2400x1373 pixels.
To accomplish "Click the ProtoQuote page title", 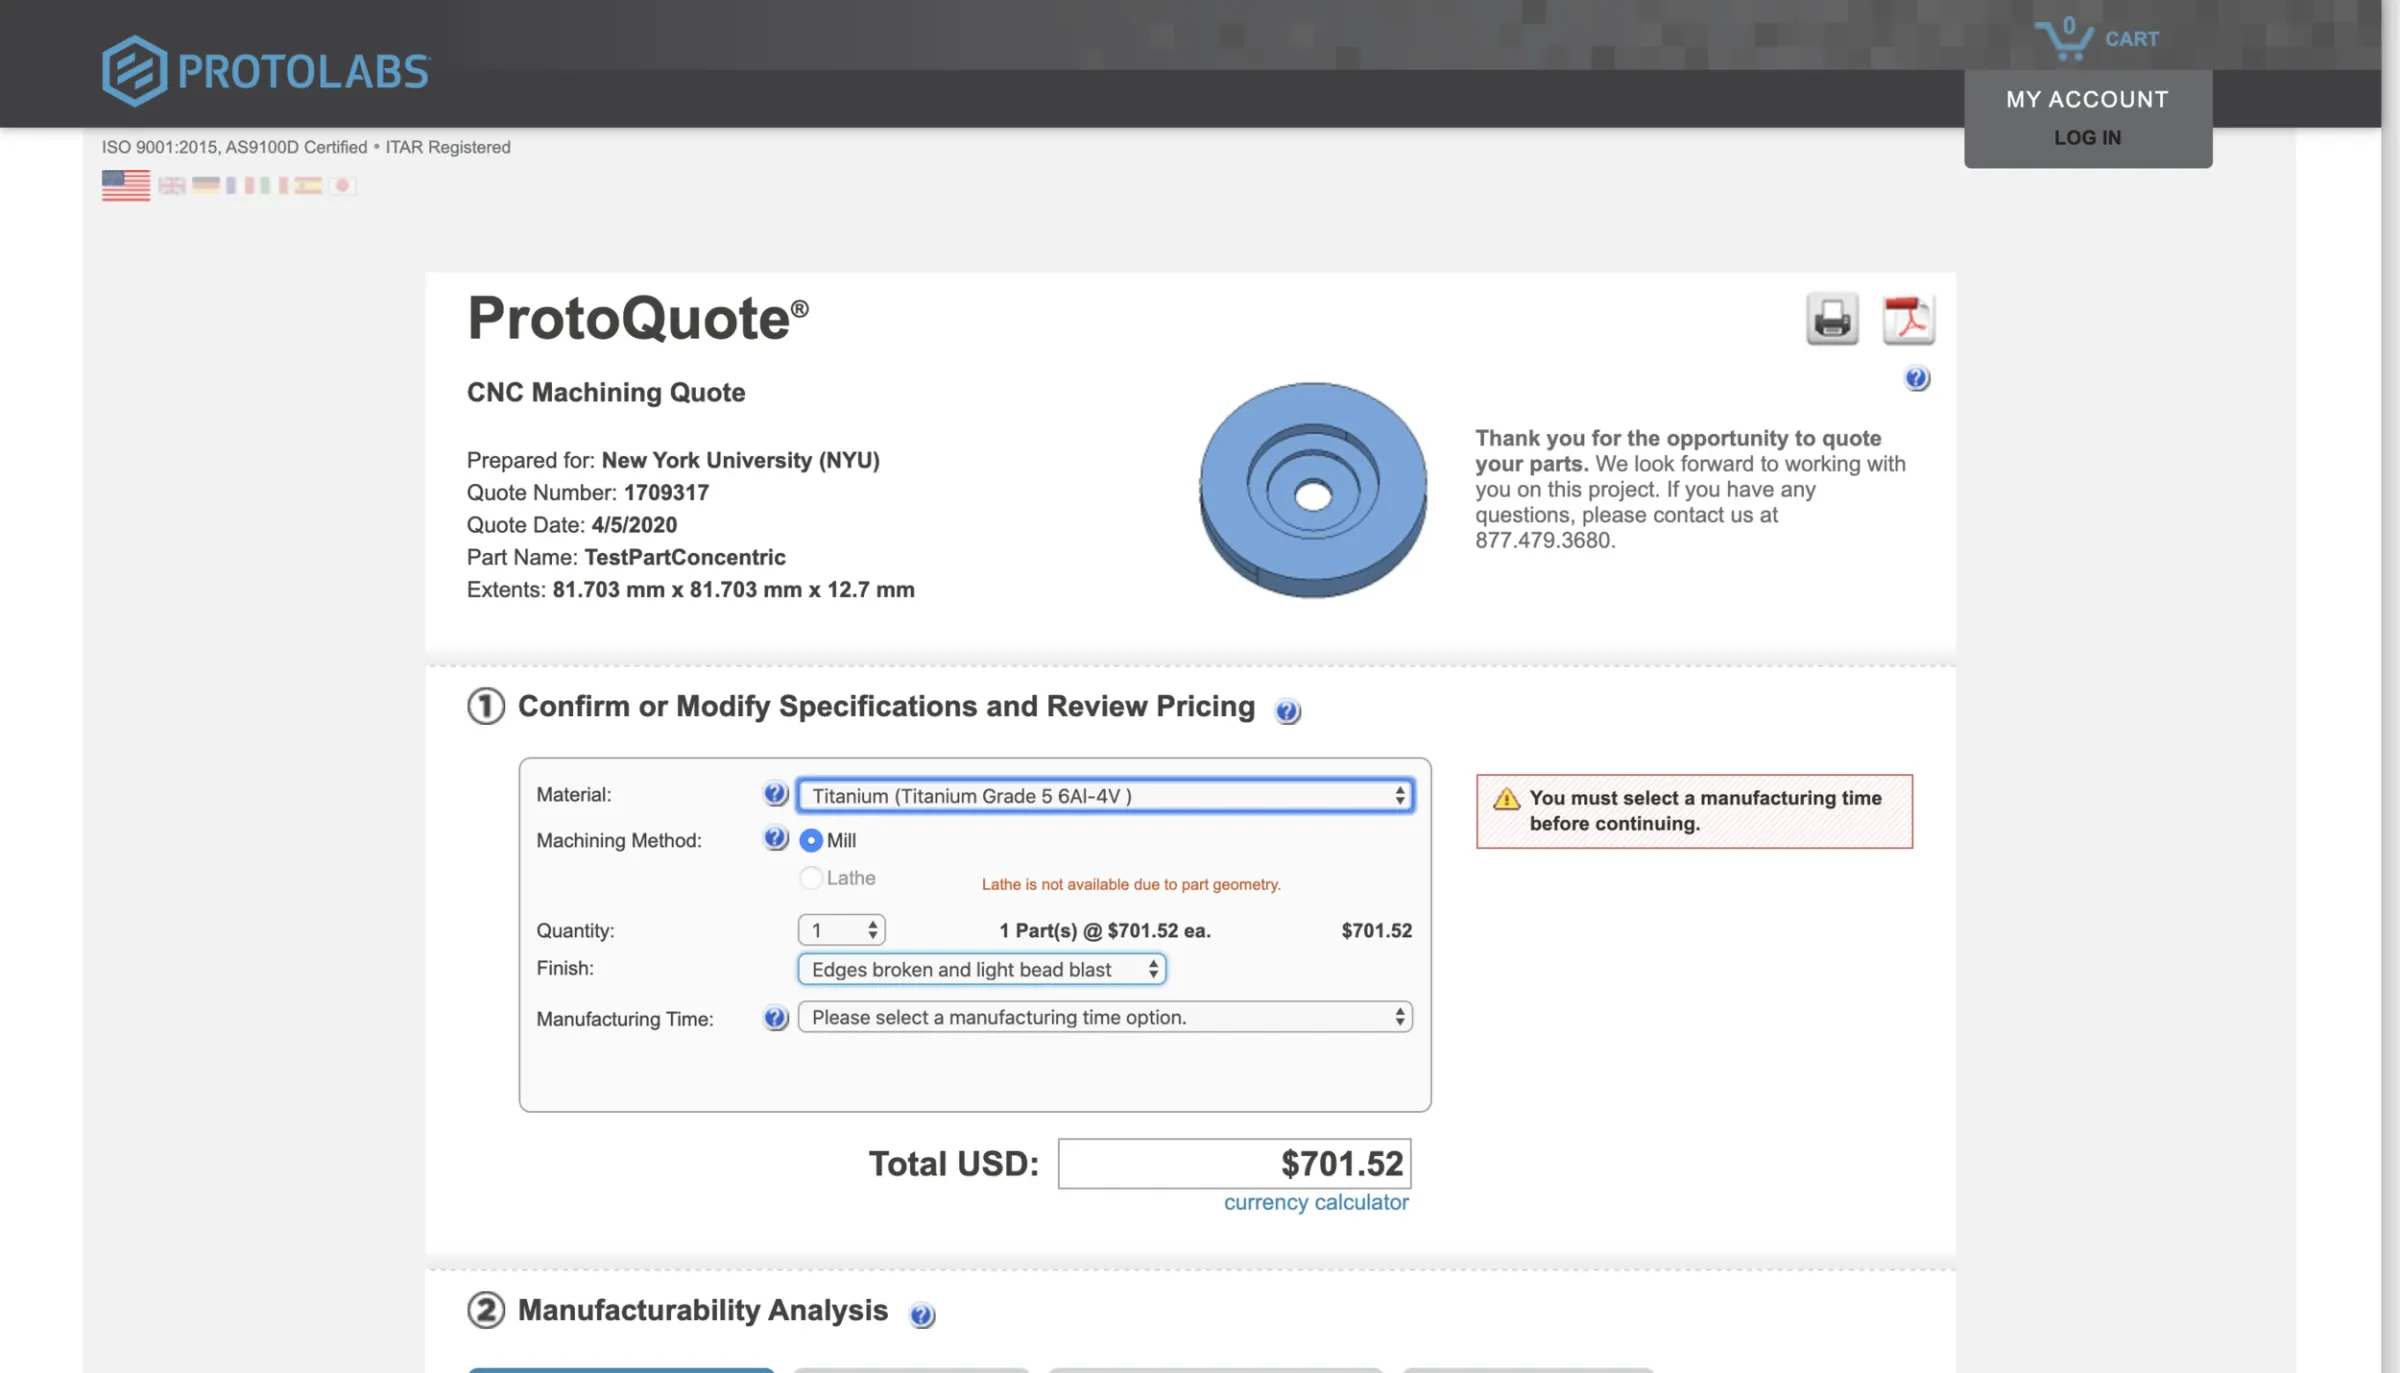I will [x=638, y=318].
